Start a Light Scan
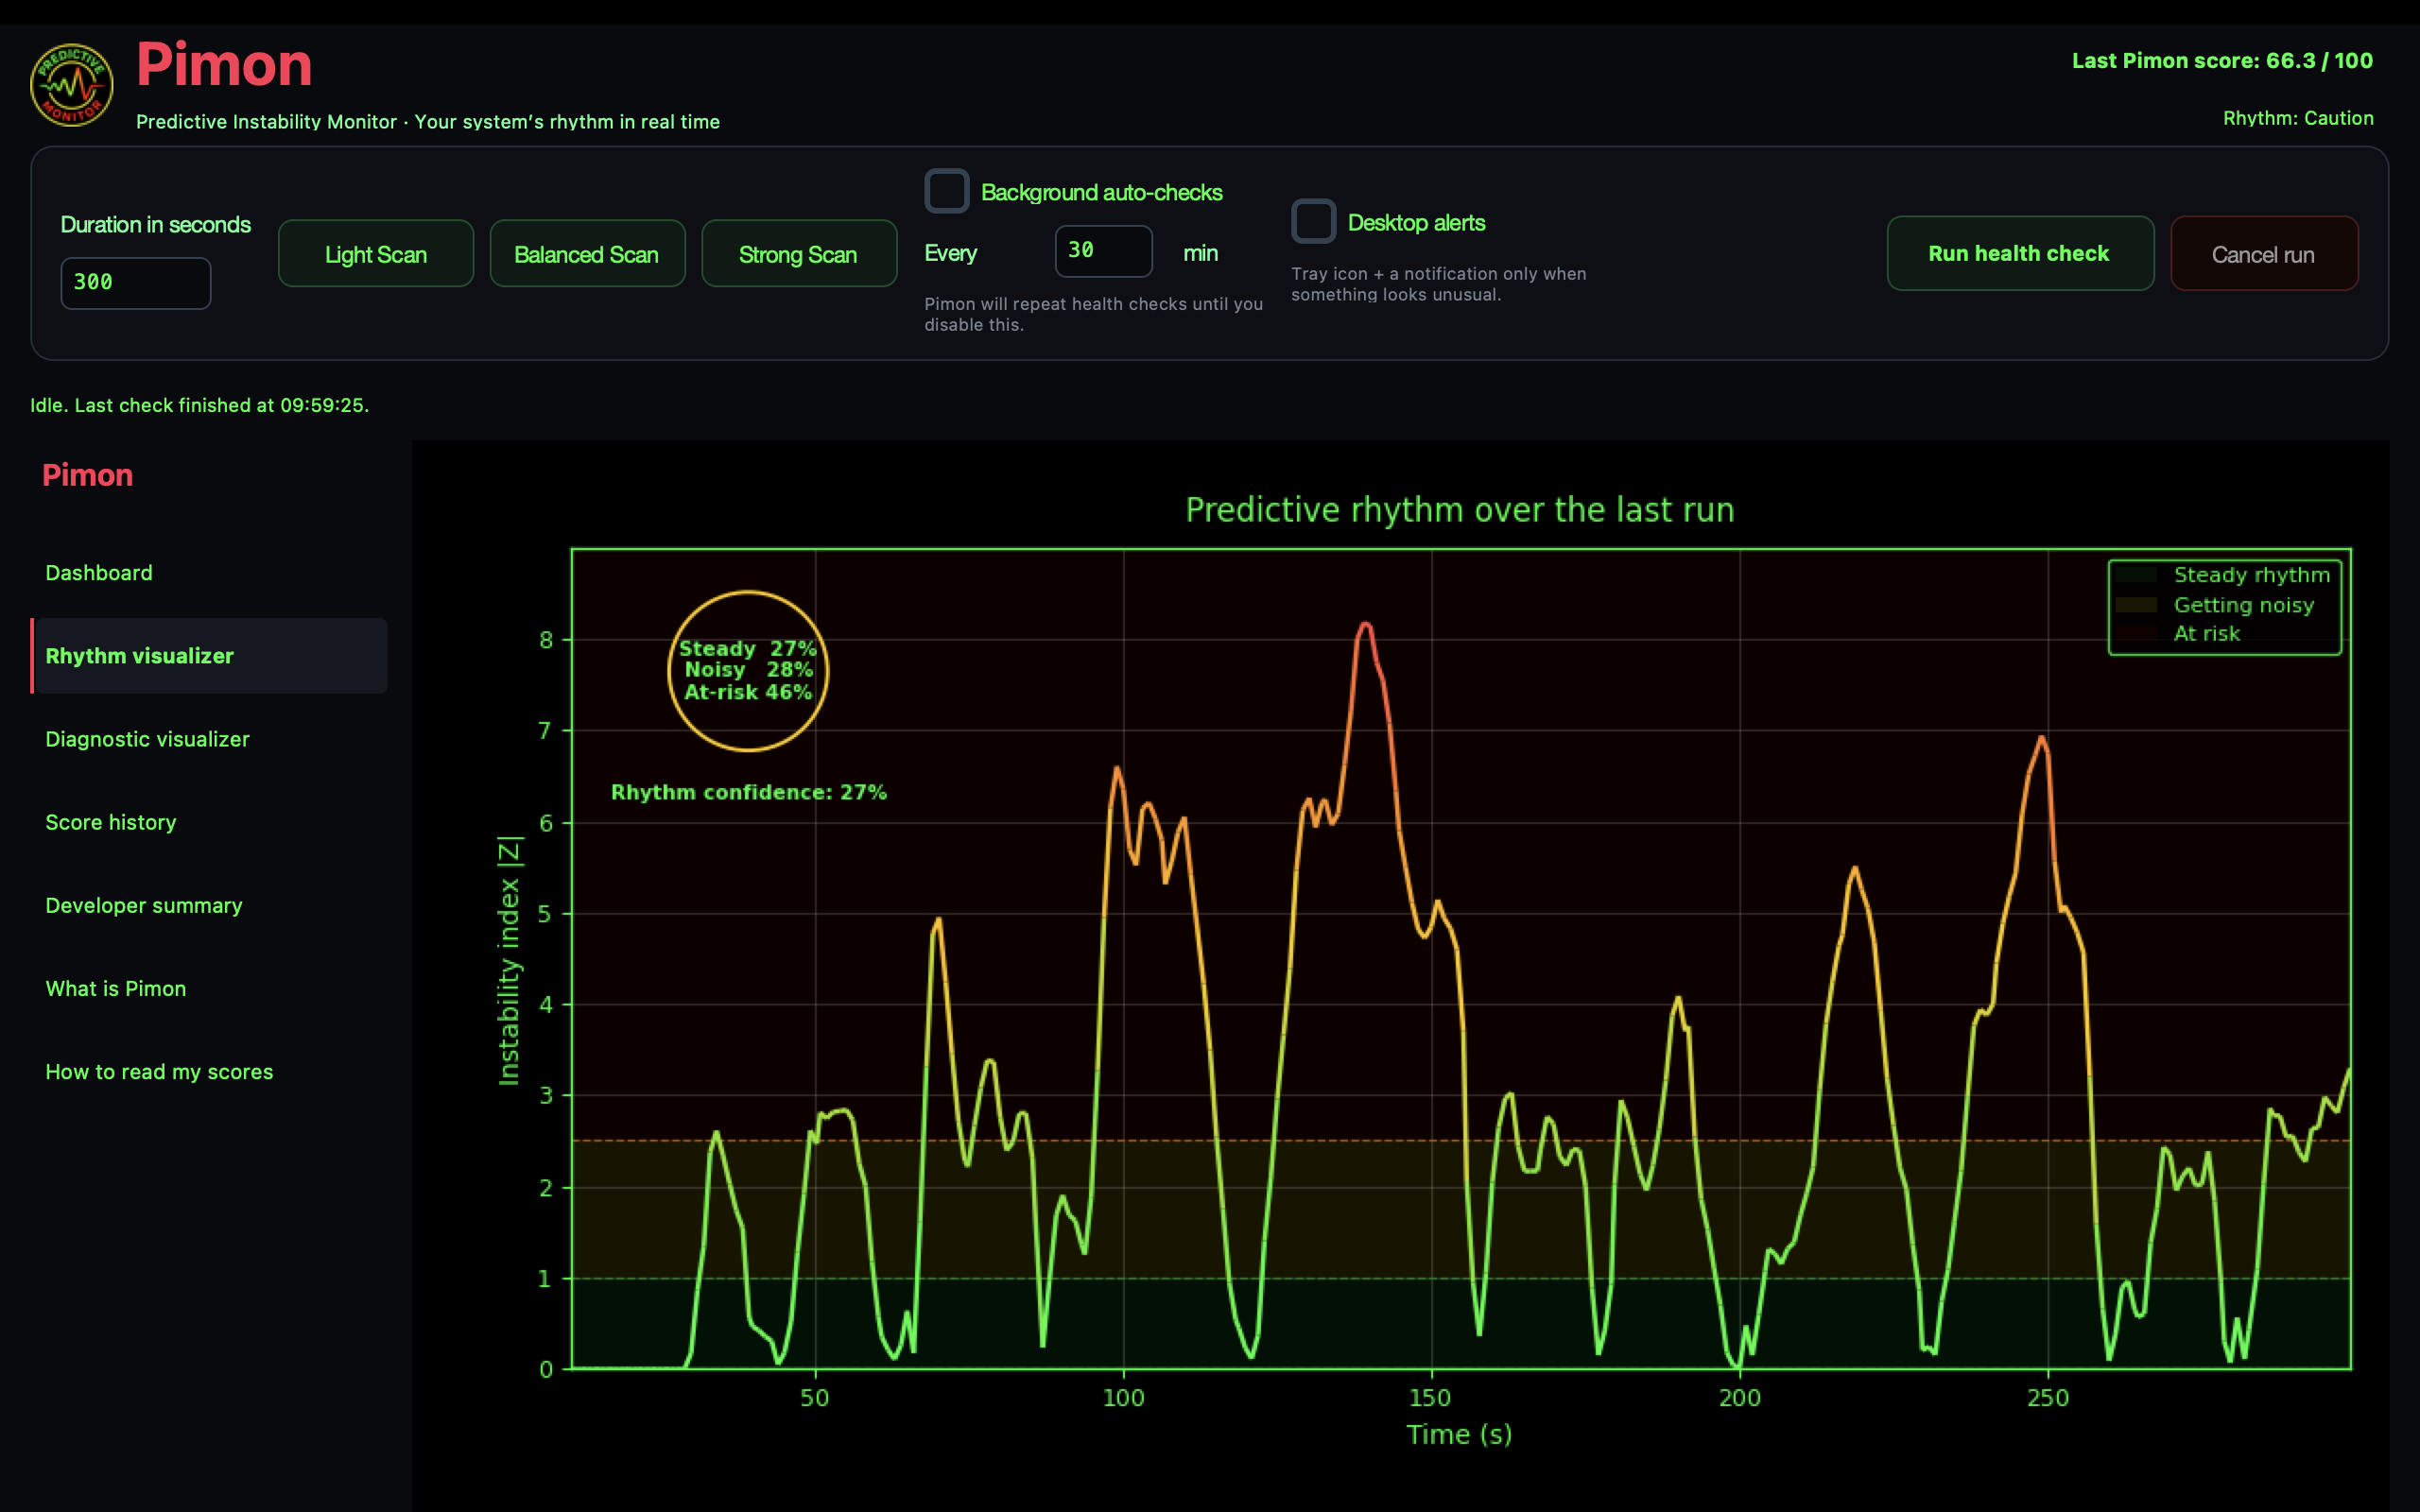Viewport: 2420px width, 1512px height. click(376, 254)
